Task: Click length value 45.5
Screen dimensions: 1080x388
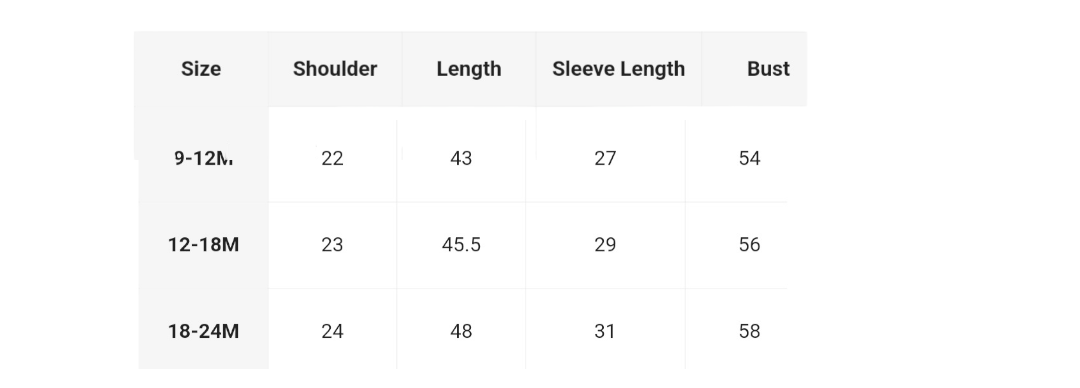Action: coord(461,245)
